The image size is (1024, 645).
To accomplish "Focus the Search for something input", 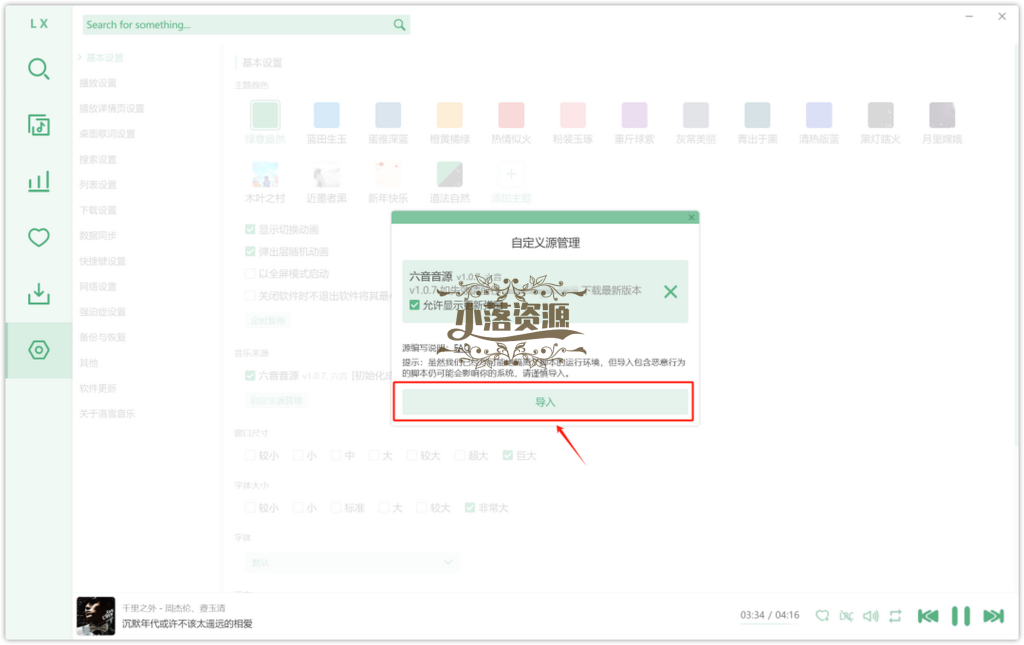I will pyautogui.click(x=238, y=25).
